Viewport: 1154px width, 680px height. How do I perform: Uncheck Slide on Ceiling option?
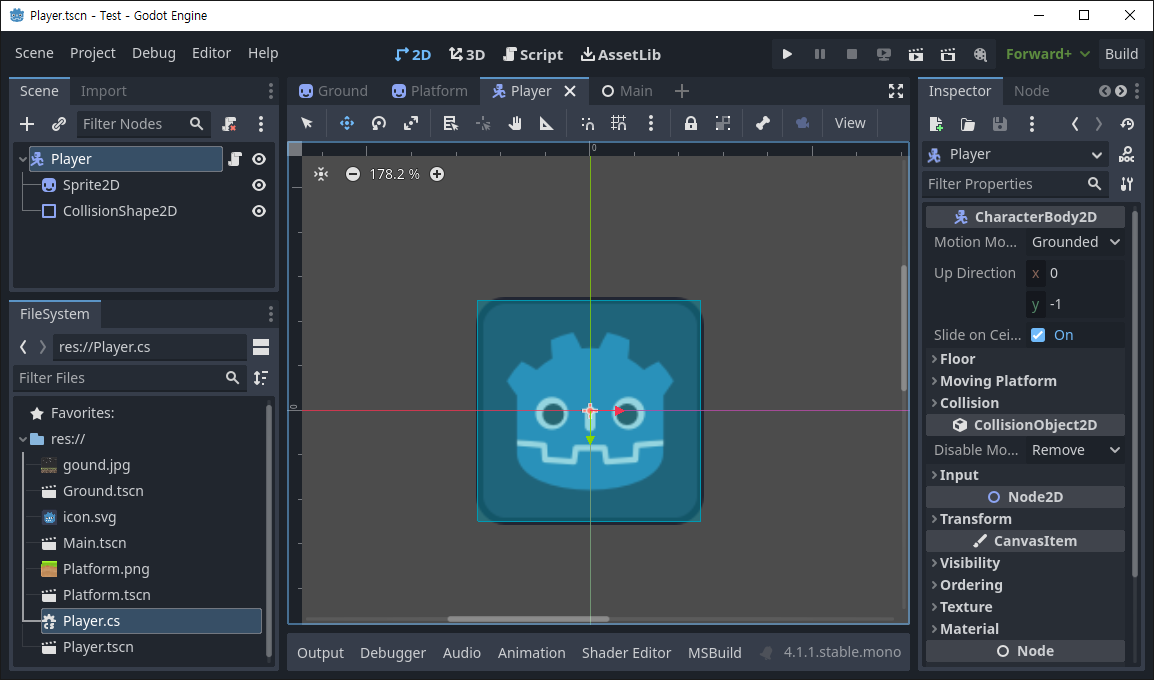pyautogui.click(x=1038, y=335)
